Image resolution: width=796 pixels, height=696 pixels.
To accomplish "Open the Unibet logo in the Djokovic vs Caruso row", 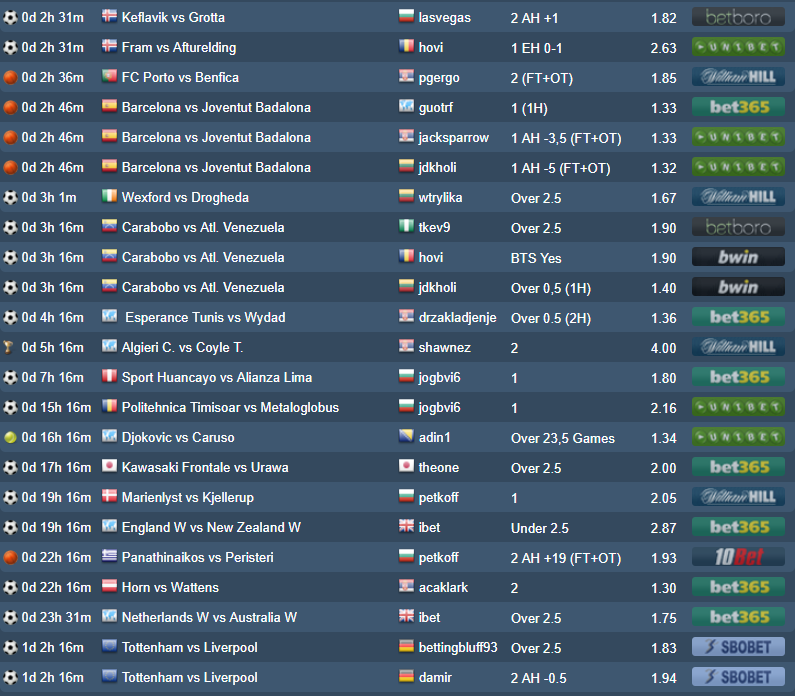I will pos(738,437).
